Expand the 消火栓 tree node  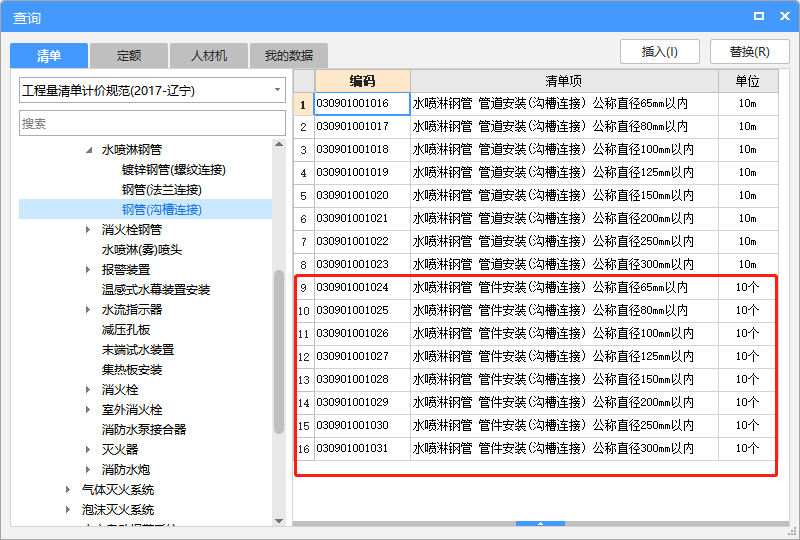[88, 390]
